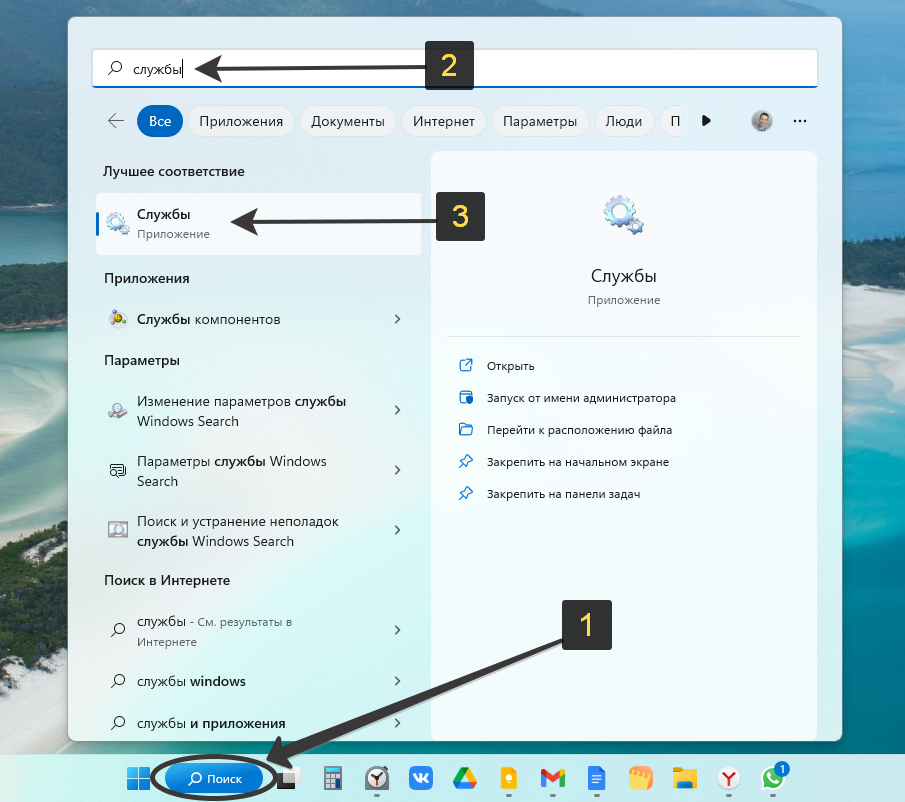This screenshot has width=905, height=802.
Task: Open the three-dots options menu
Action: 800,121
